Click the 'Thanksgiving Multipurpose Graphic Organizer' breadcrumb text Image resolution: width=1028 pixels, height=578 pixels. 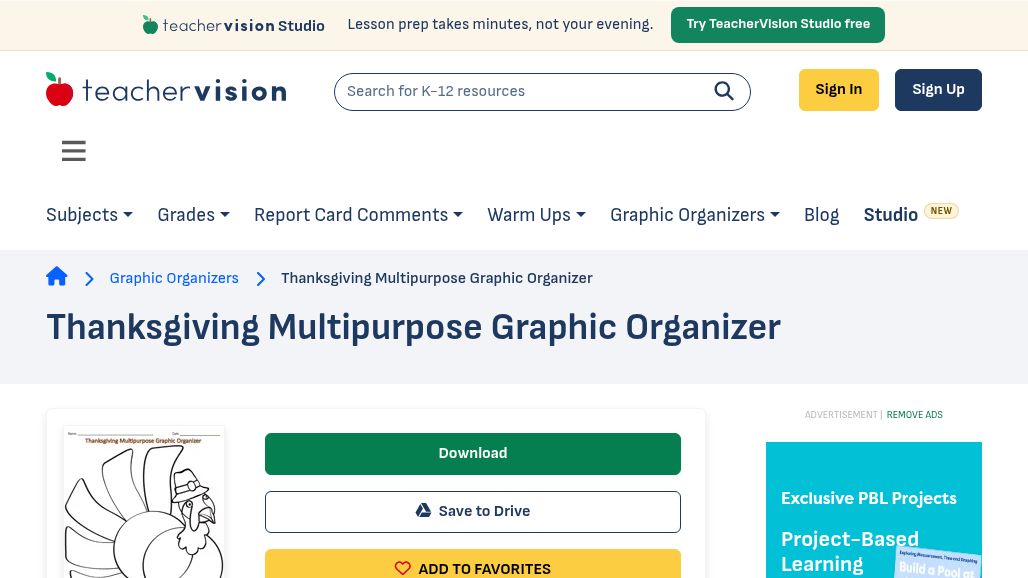point(437,278)
